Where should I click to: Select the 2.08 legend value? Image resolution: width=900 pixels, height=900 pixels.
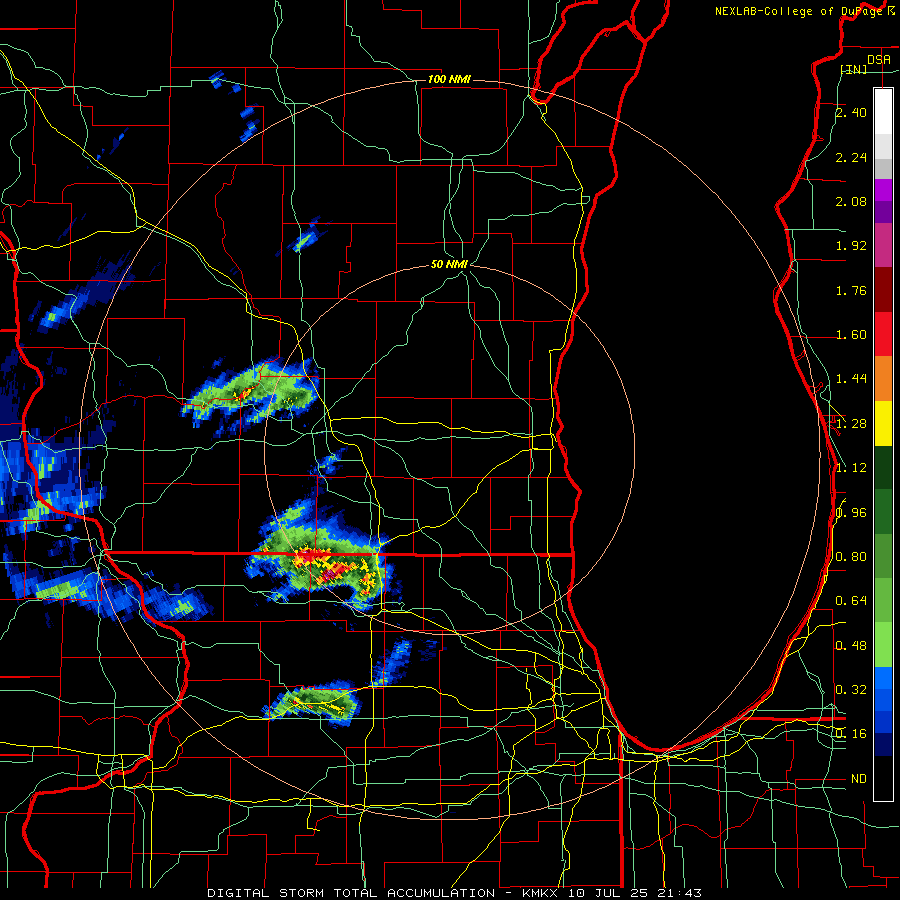(x=851, y=201)
